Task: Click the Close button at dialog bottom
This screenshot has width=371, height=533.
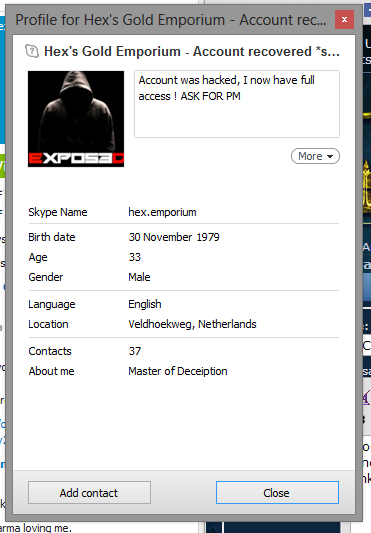Action: tap(277, 492)
